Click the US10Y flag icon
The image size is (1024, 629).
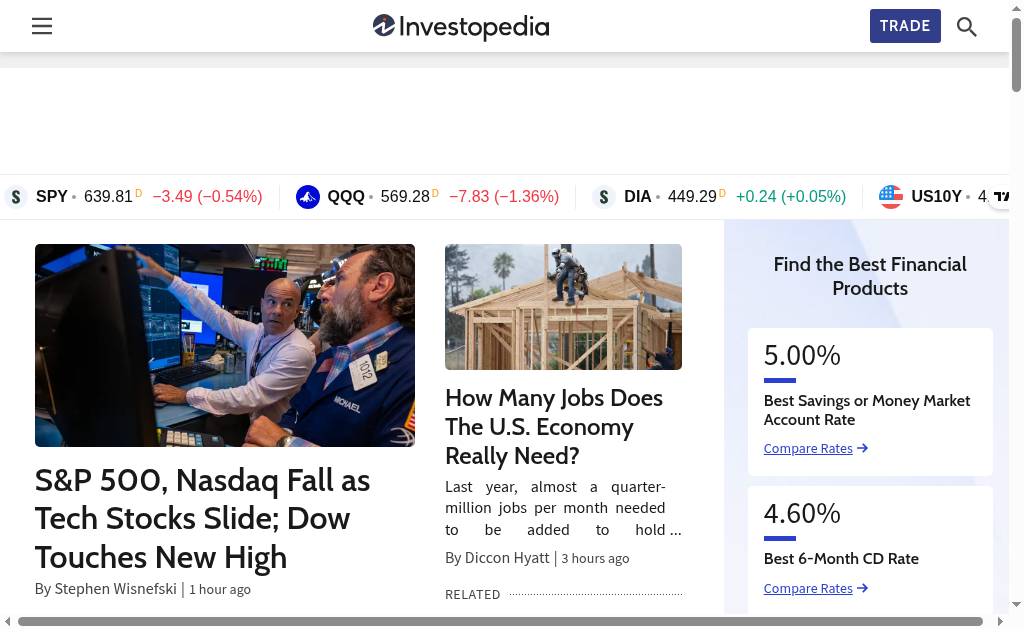891,197
